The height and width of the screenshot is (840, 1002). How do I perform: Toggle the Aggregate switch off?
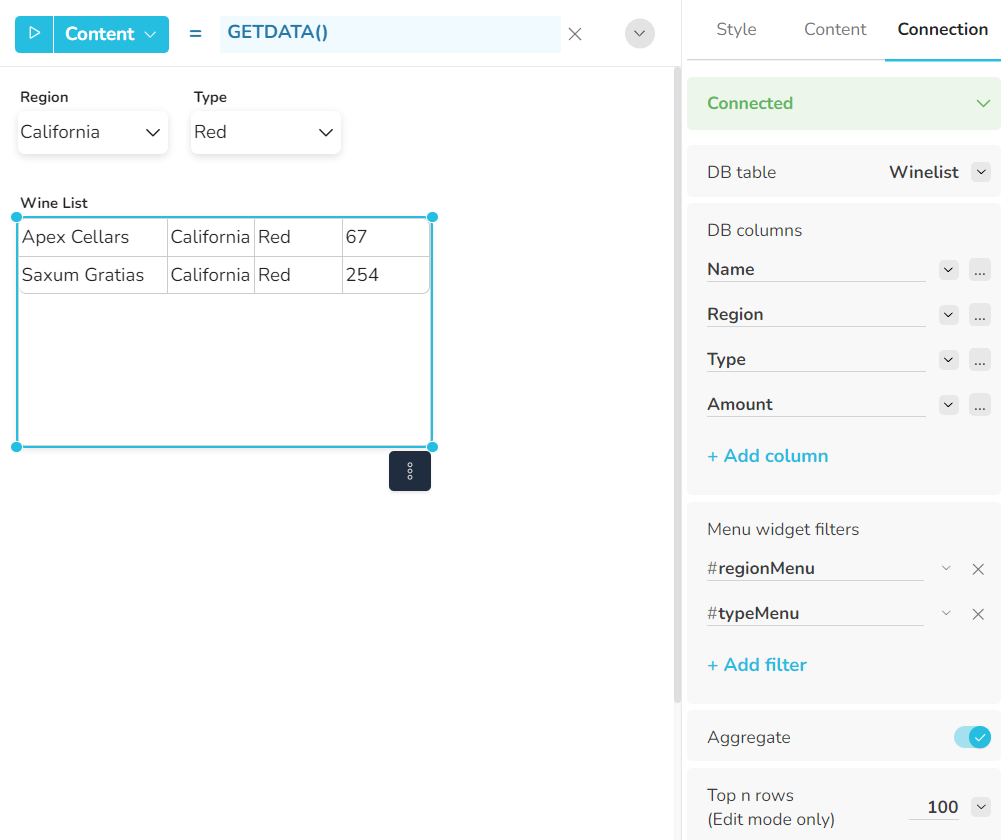[x=972, y=737]
